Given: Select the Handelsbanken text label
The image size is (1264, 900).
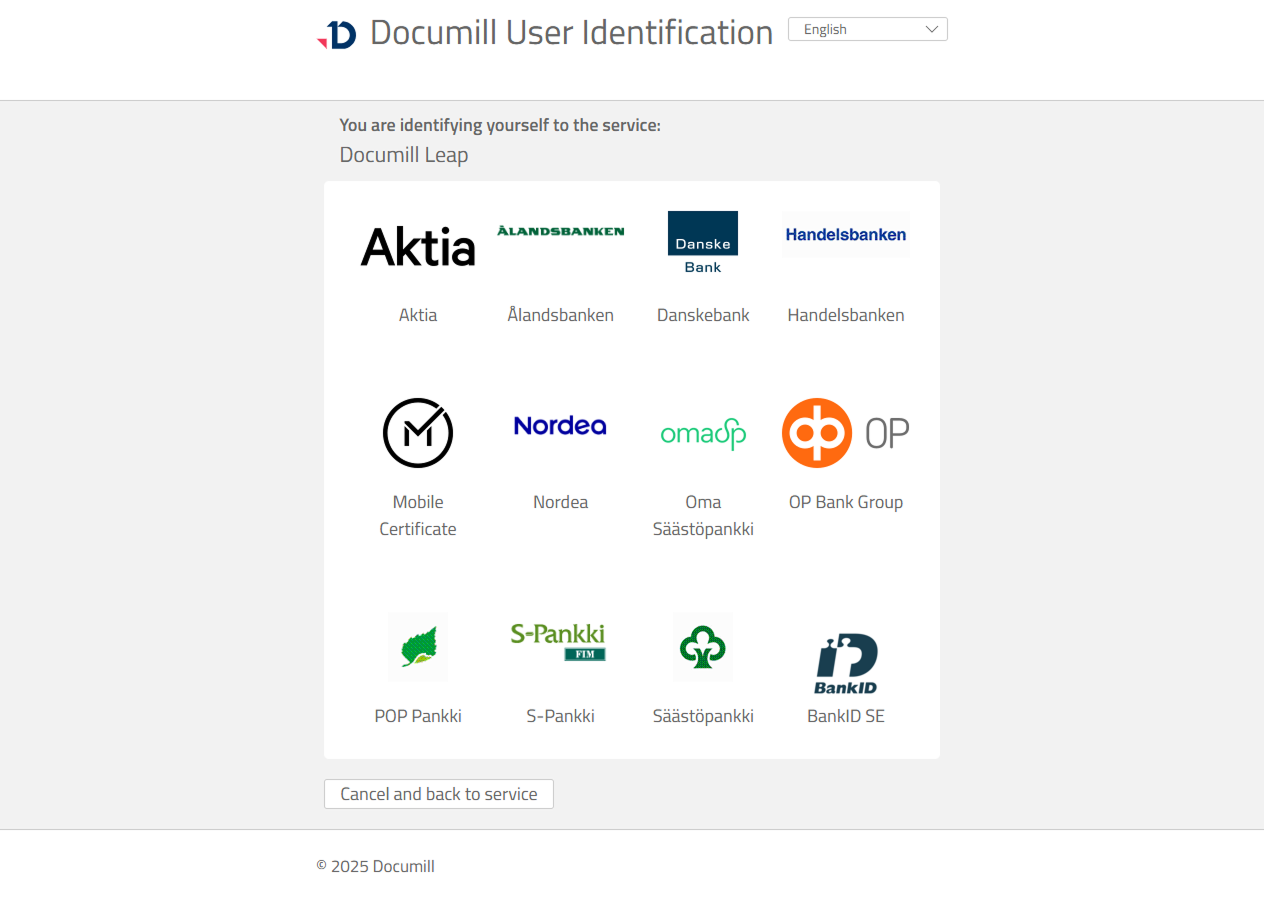Looking at the screenshot, I should coord(846,314).
